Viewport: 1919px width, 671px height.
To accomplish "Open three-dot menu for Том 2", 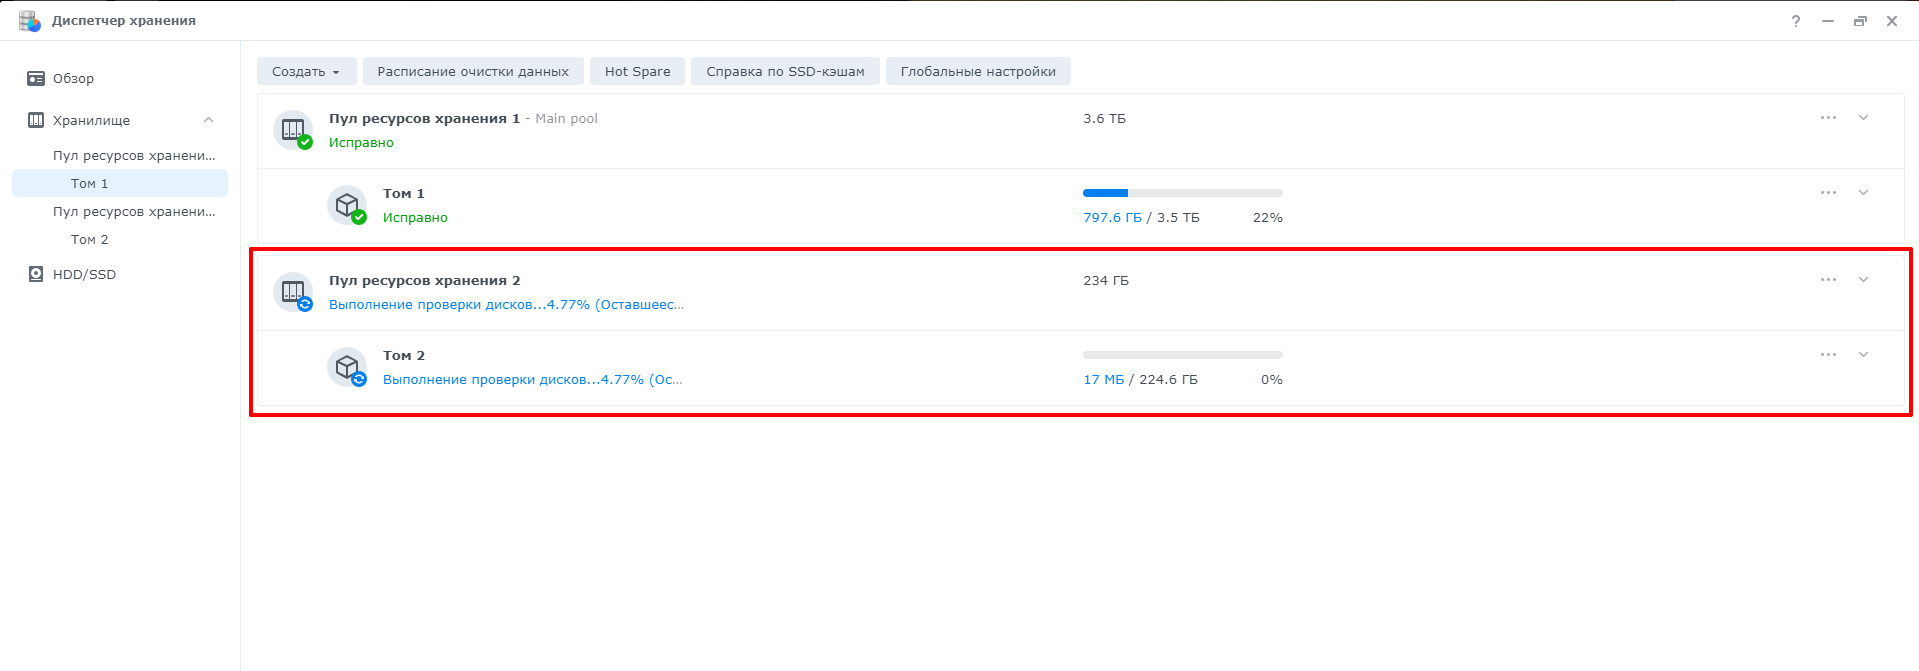I will point(1828,354).
